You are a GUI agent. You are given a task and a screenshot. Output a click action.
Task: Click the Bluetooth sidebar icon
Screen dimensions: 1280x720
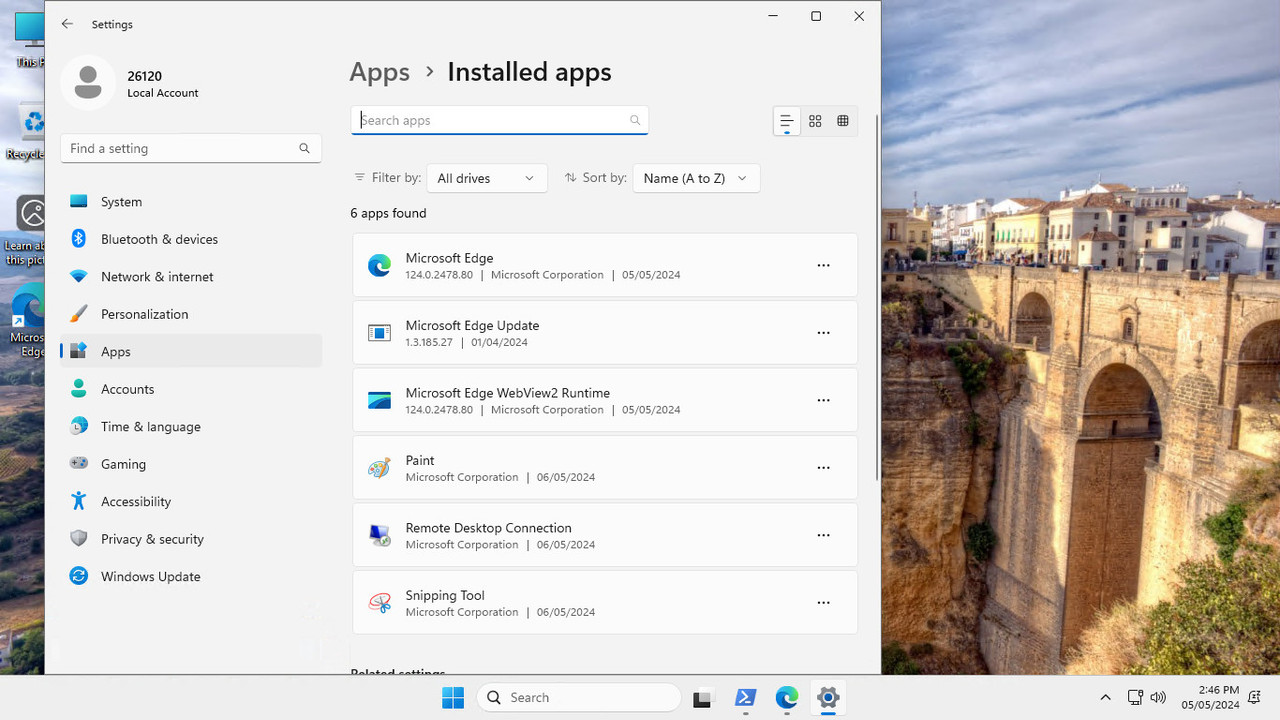point(79,239)
